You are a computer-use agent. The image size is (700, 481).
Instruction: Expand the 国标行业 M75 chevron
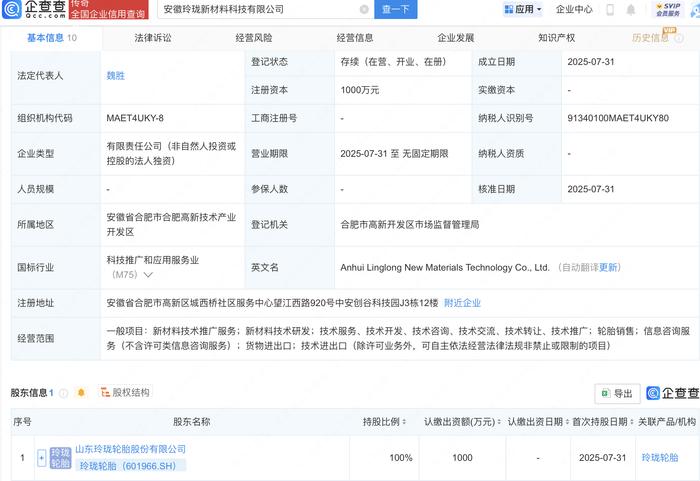tap(148, 275)
